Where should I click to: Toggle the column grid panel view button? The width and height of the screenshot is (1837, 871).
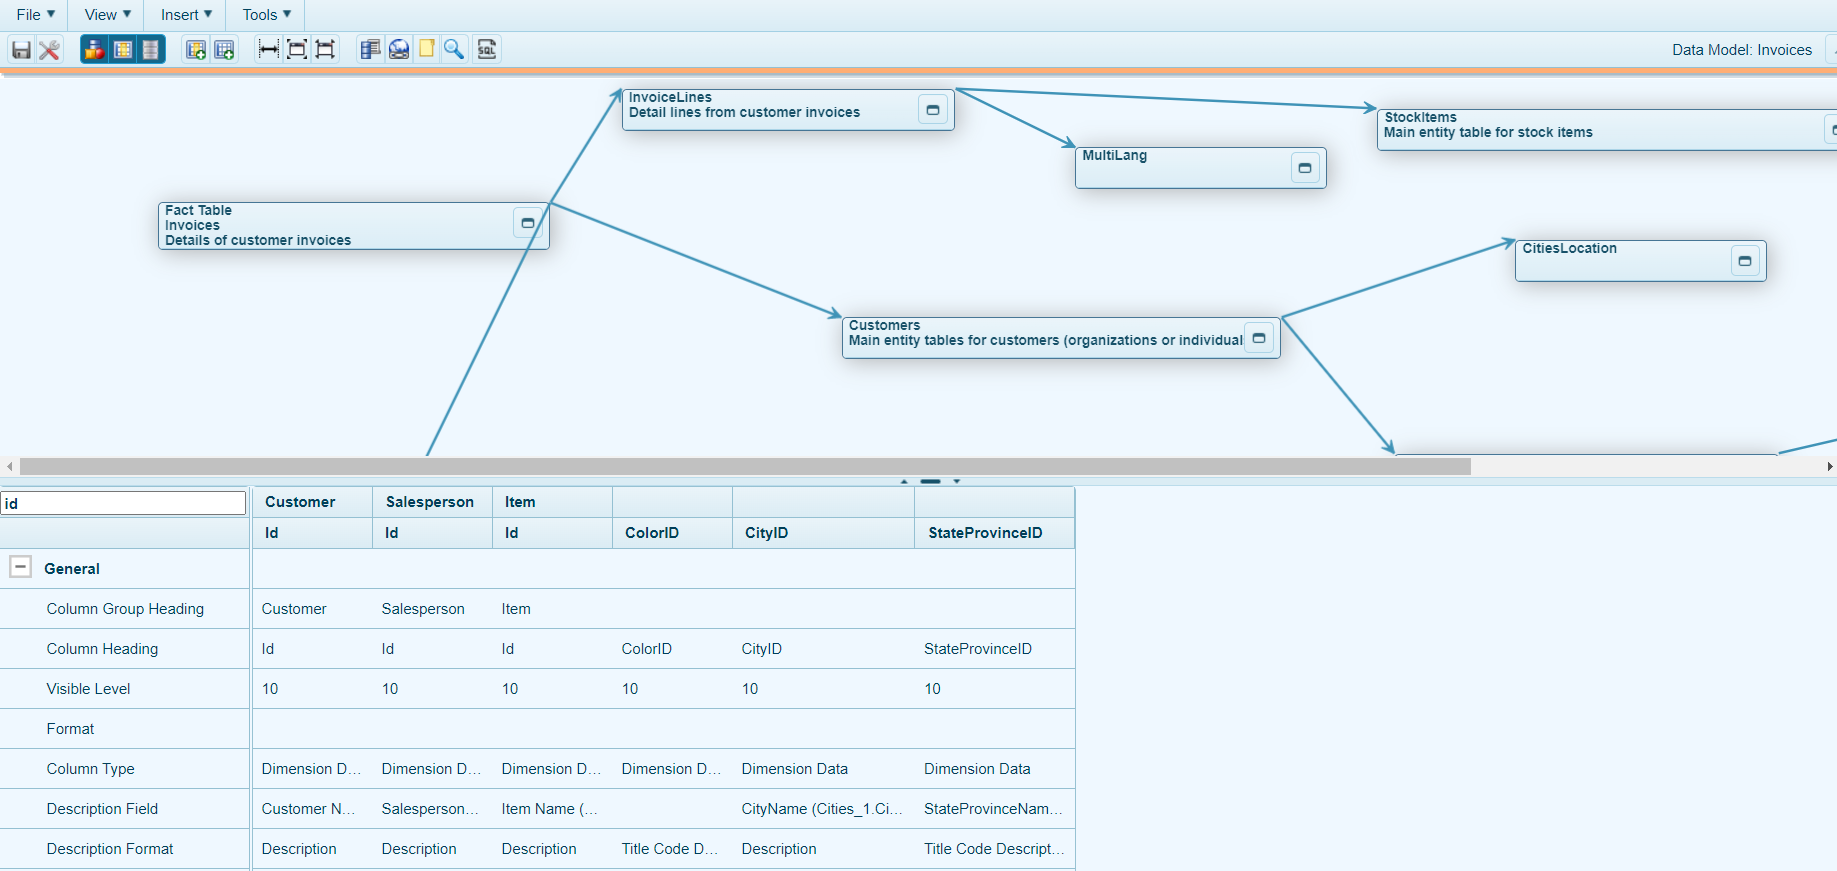[122, 50]
